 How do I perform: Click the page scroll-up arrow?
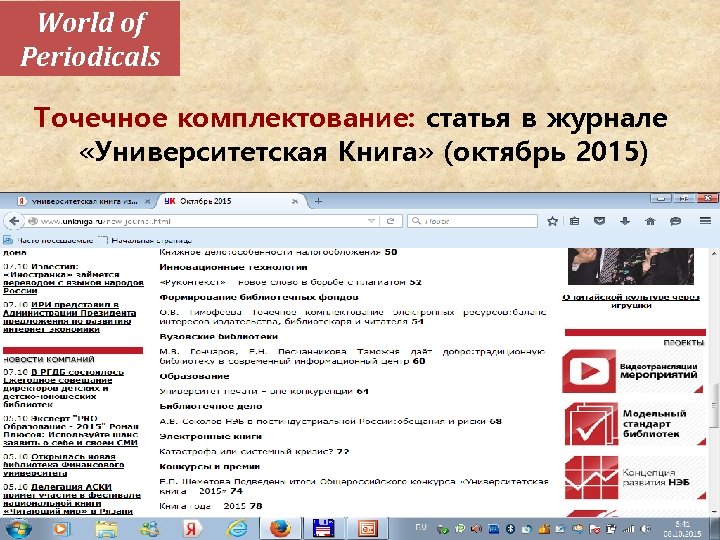point(714,253)
